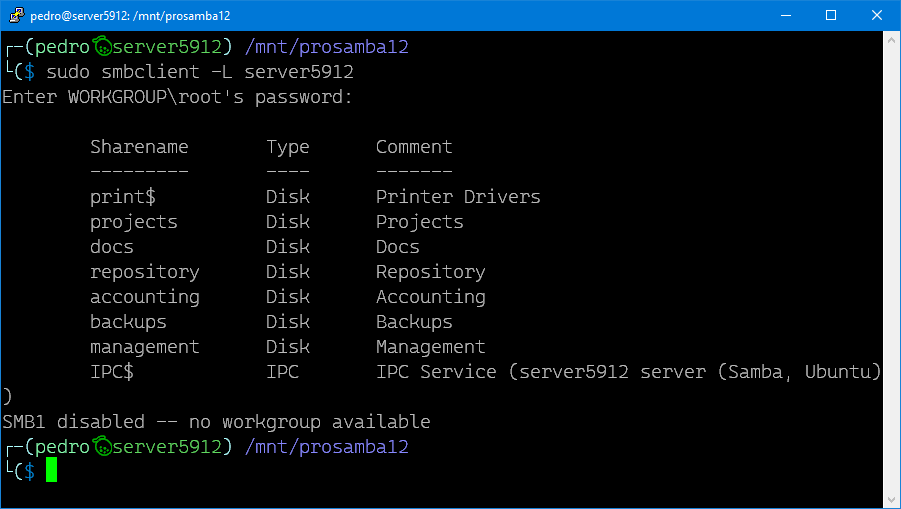Click the scrollbar down arrow
901x509 pixels.
pyautogui.click(x=891, y=498)
